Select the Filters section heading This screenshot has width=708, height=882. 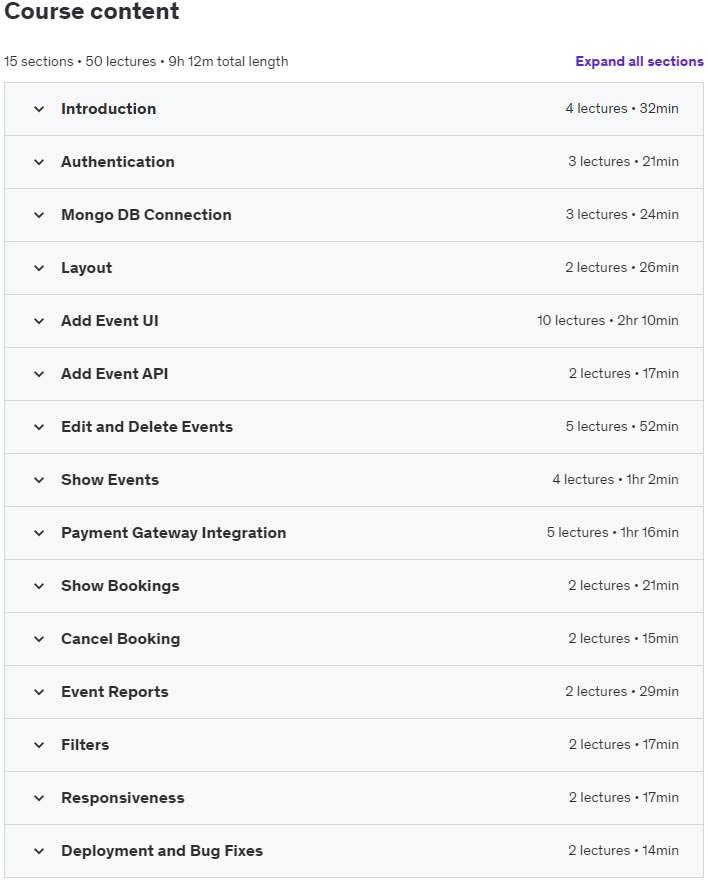[85, 745]
